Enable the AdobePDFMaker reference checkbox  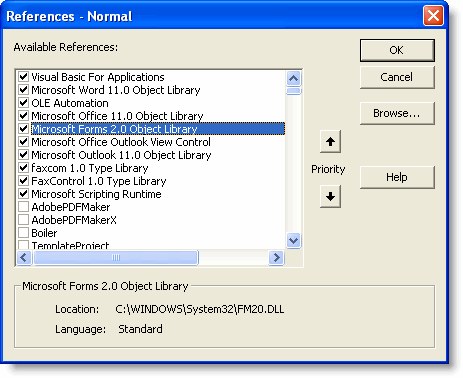(23, 207)
